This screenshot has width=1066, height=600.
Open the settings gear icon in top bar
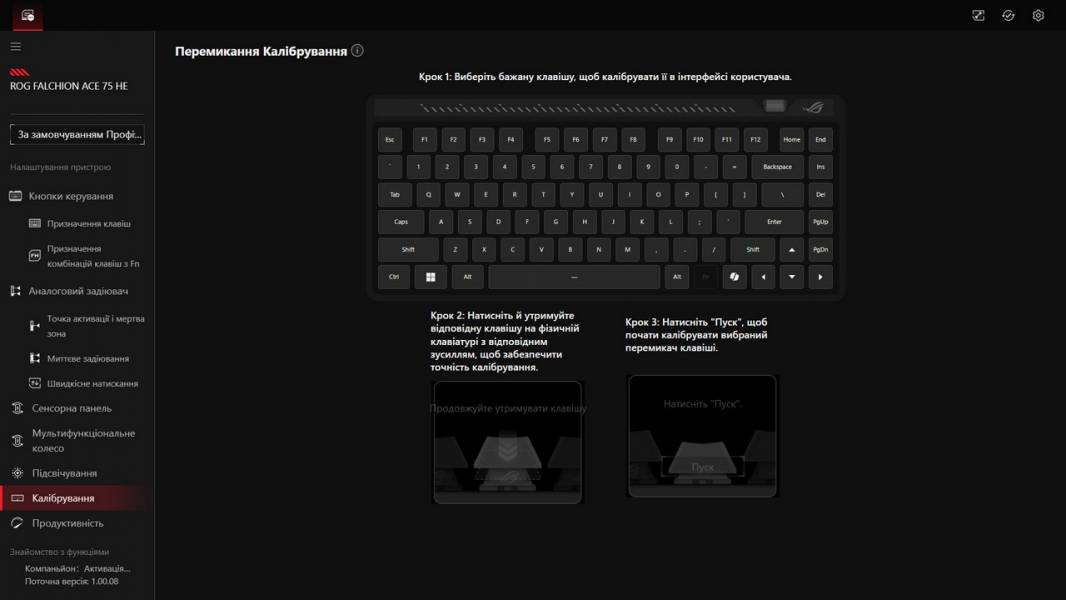pyautogui.click(x=1038, y=15)
